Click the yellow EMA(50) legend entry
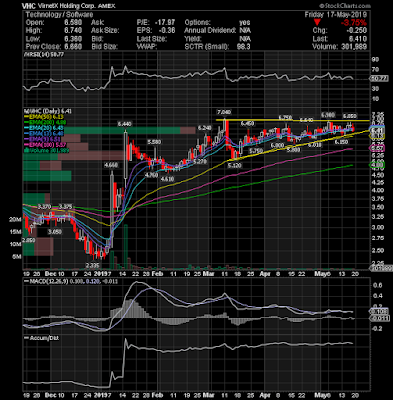Screen dimensions: 393x400 44,117
